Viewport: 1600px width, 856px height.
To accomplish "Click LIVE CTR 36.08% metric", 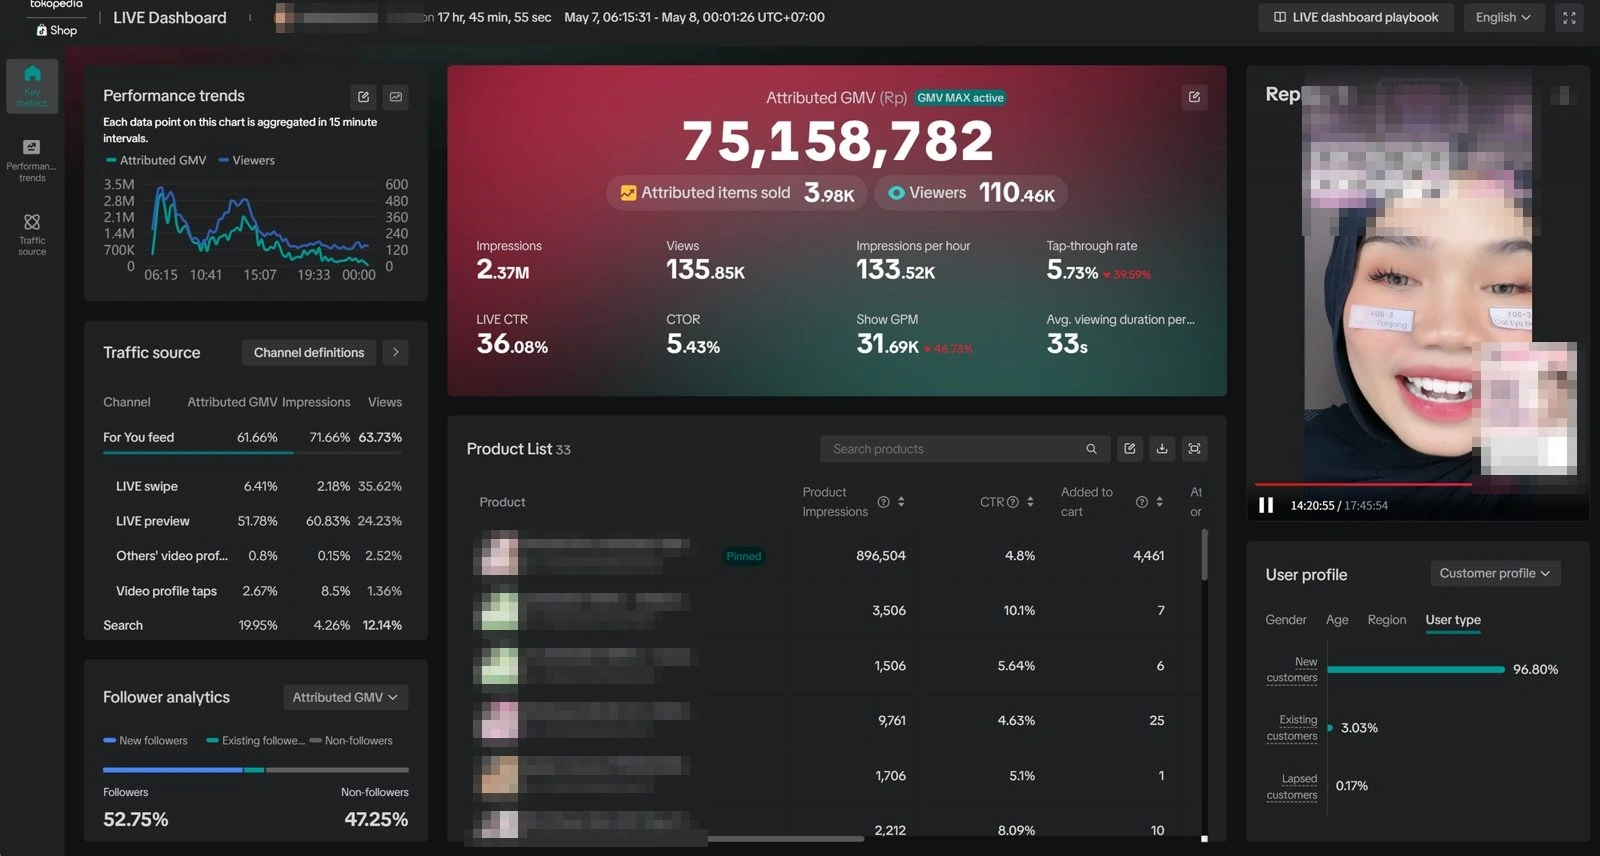I will click(x=512, y=335).
